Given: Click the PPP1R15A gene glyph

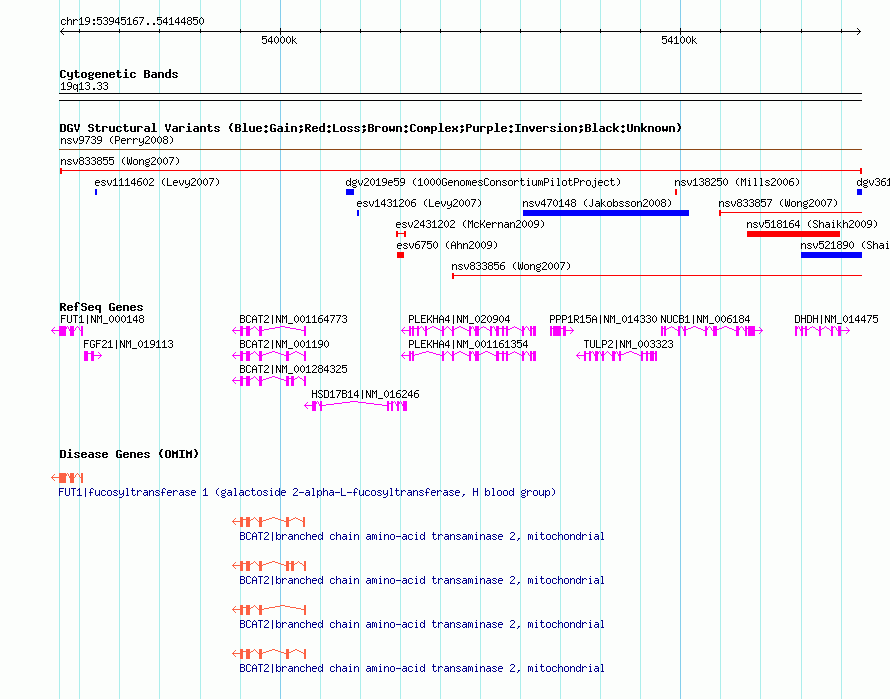Looking at the screenshot, I should coord(561,330).
